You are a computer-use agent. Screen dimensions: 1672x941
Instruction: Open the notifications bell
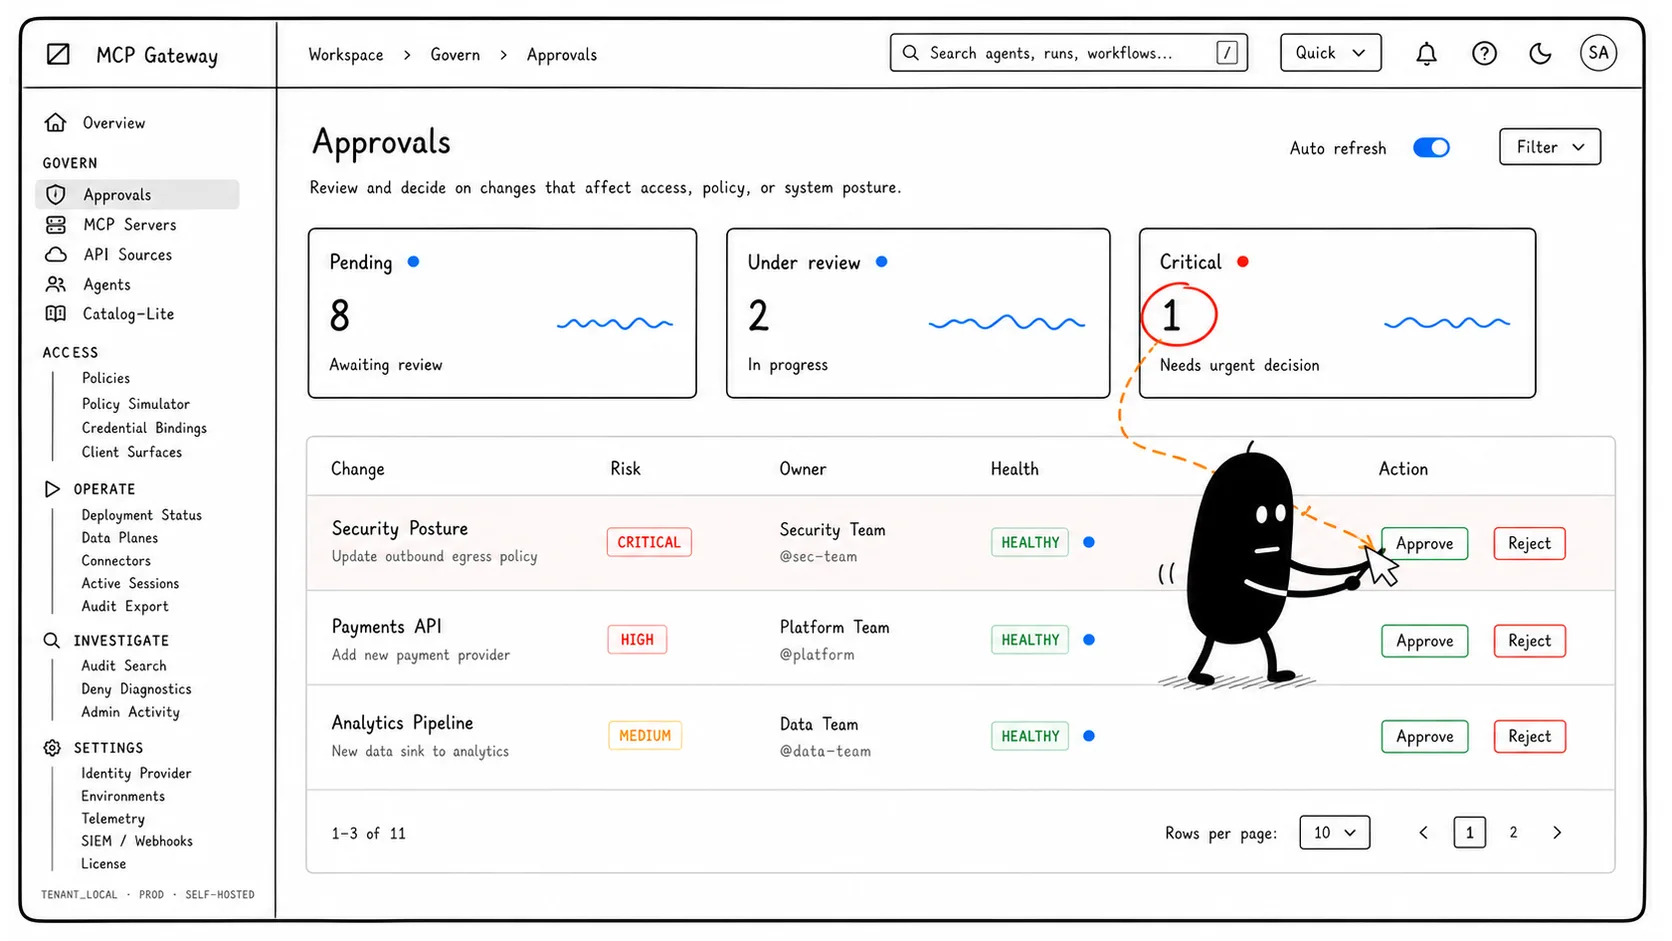(x=1426, y=54)
